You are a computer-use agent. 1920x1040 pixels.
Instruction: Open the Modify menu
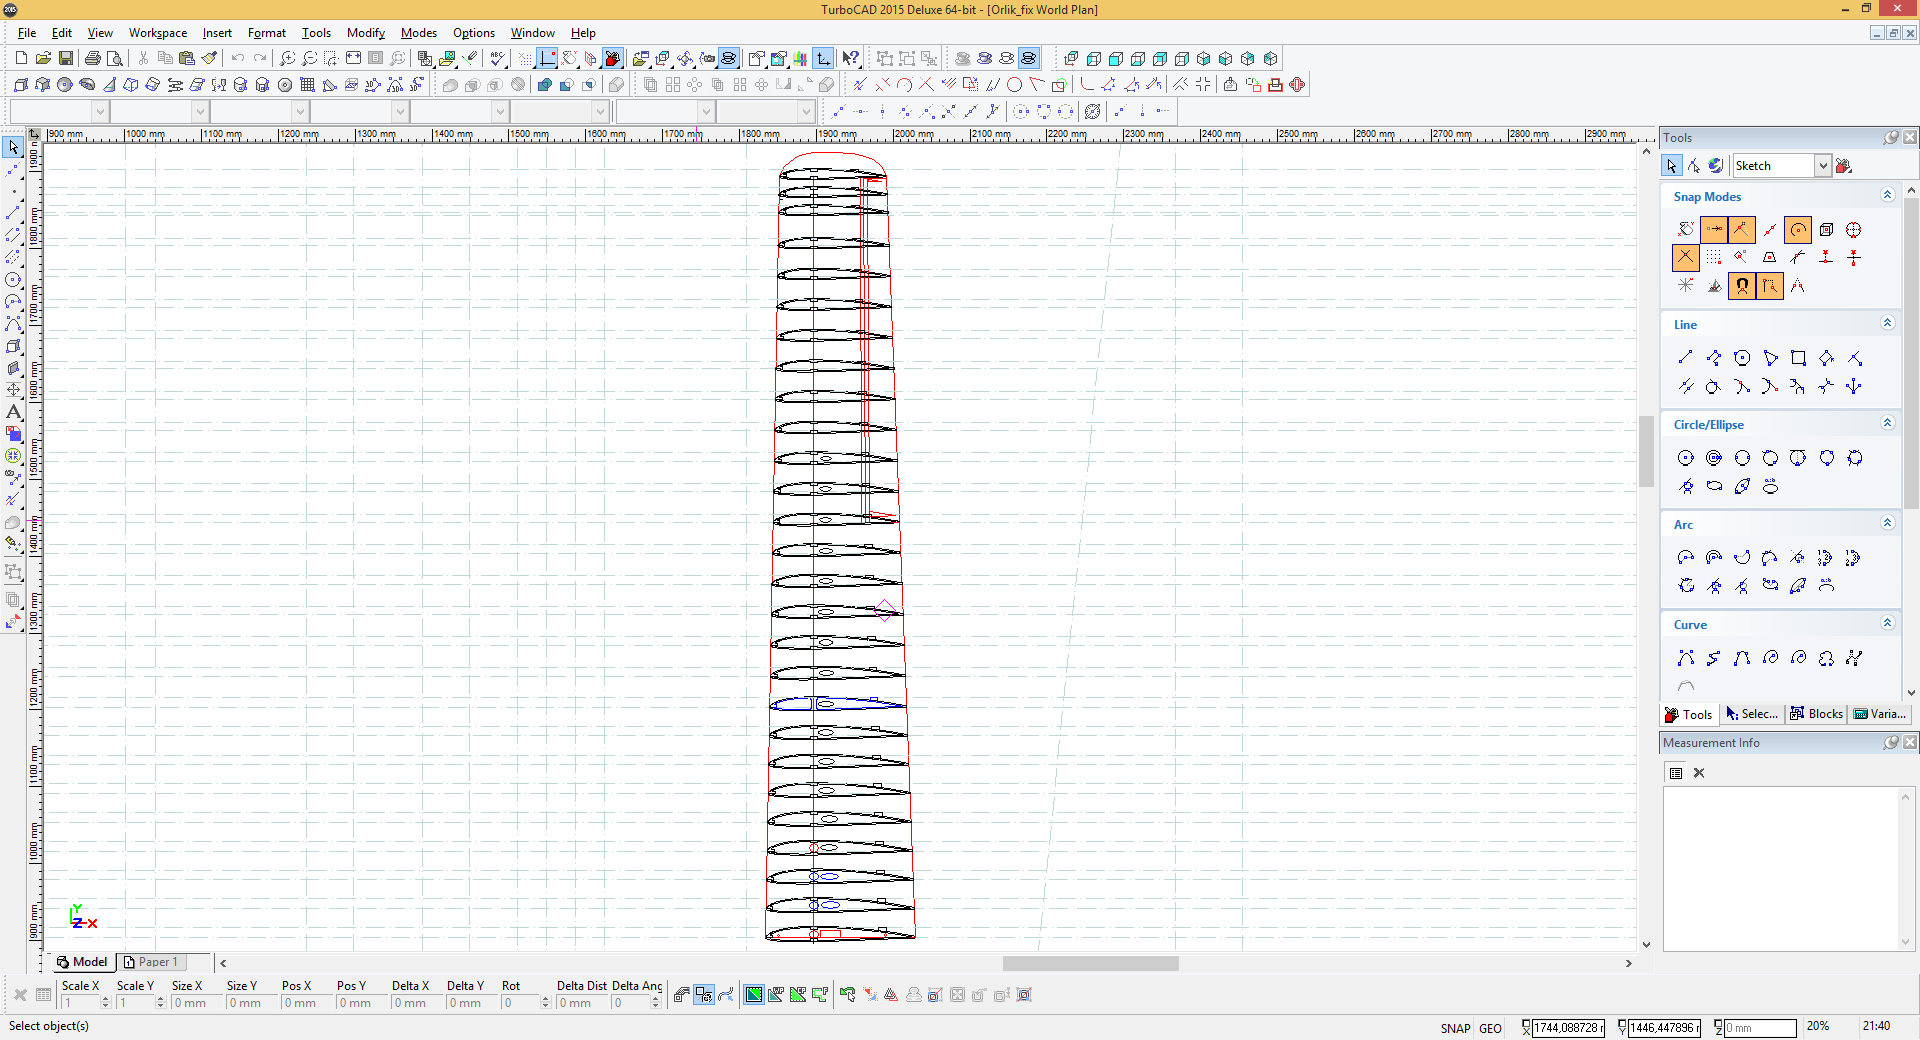tap(365, 33)
